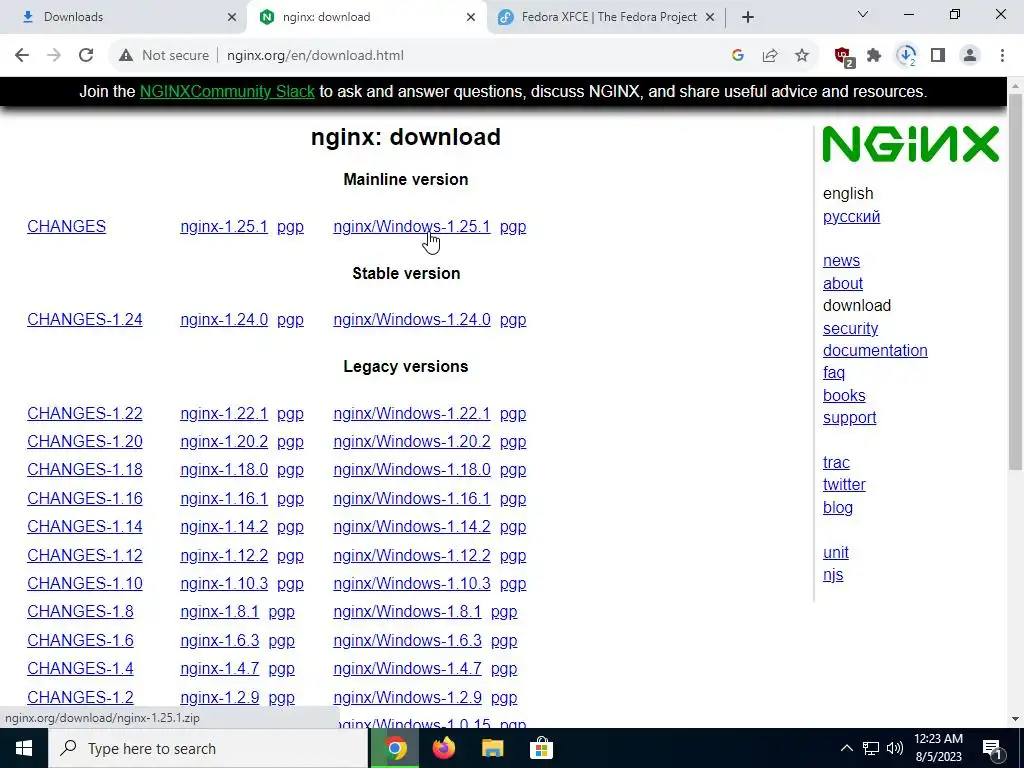The height and width of the screenshot is (768, 1024).
Task: Download nginx-1.6.3 source
Action: 219,640
